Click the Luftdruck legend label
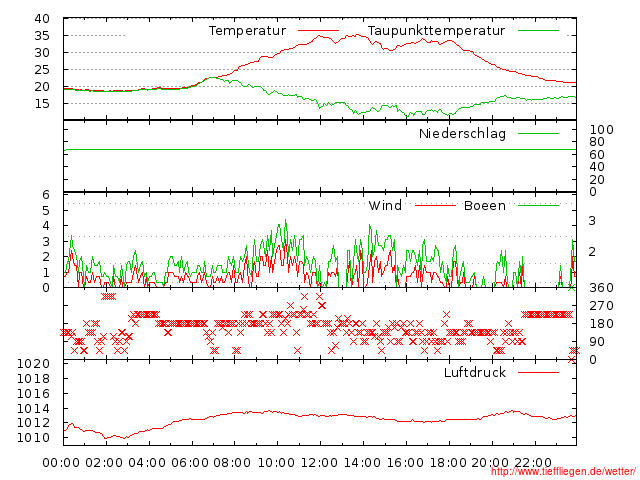The image size is (640, 480). [x=475, y=372]
